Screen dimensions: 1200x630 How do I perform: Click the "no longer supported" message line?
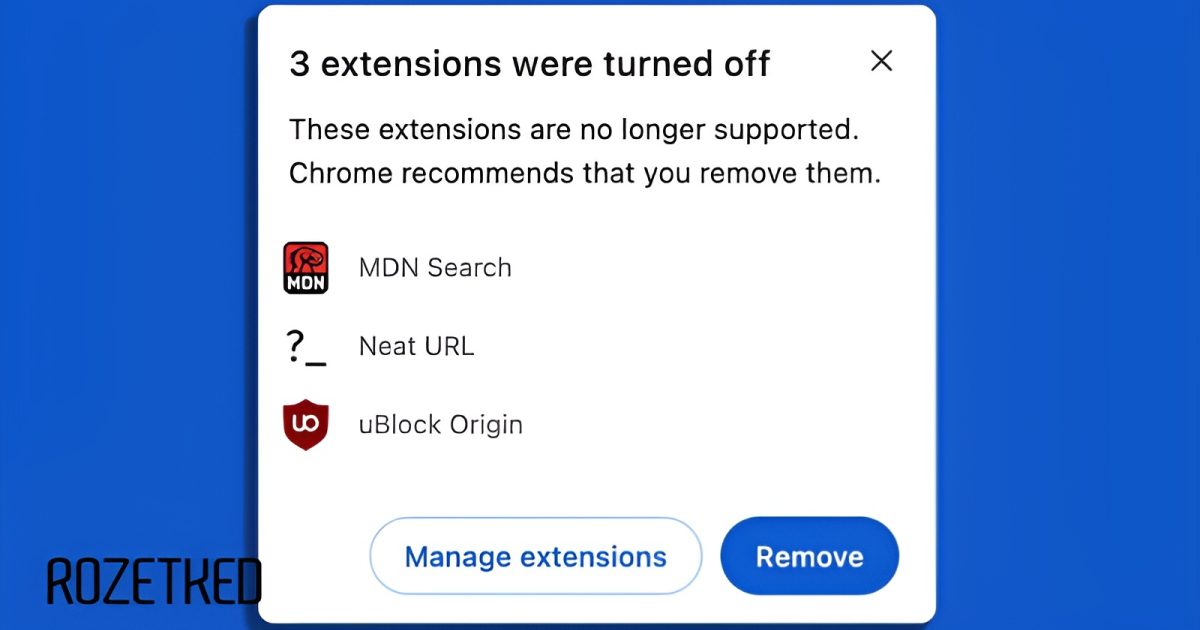(574, 129)
